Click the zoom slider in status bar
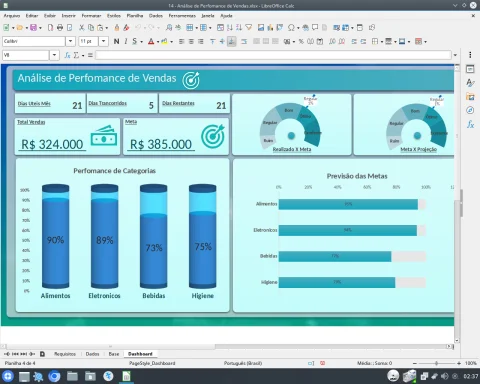The height and width of the screenshot is (384, 480). (437, 363)
